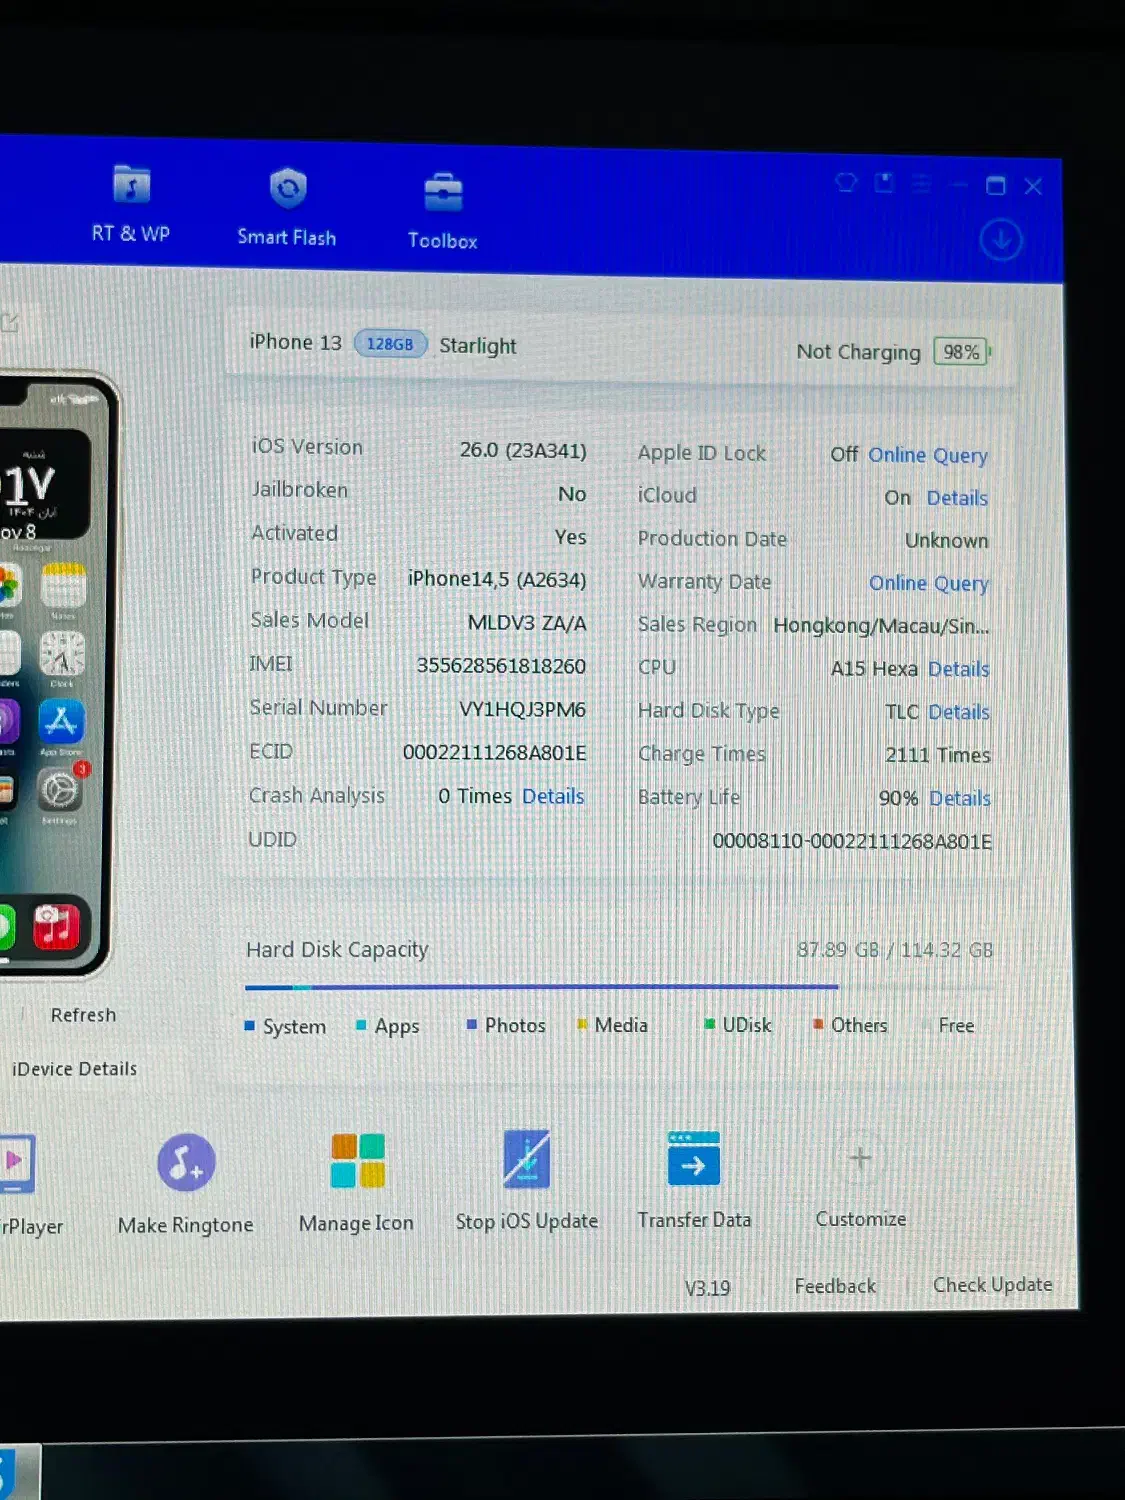
Task: Click the Manage Icon tool icon
Action: tap(358, 1161)
